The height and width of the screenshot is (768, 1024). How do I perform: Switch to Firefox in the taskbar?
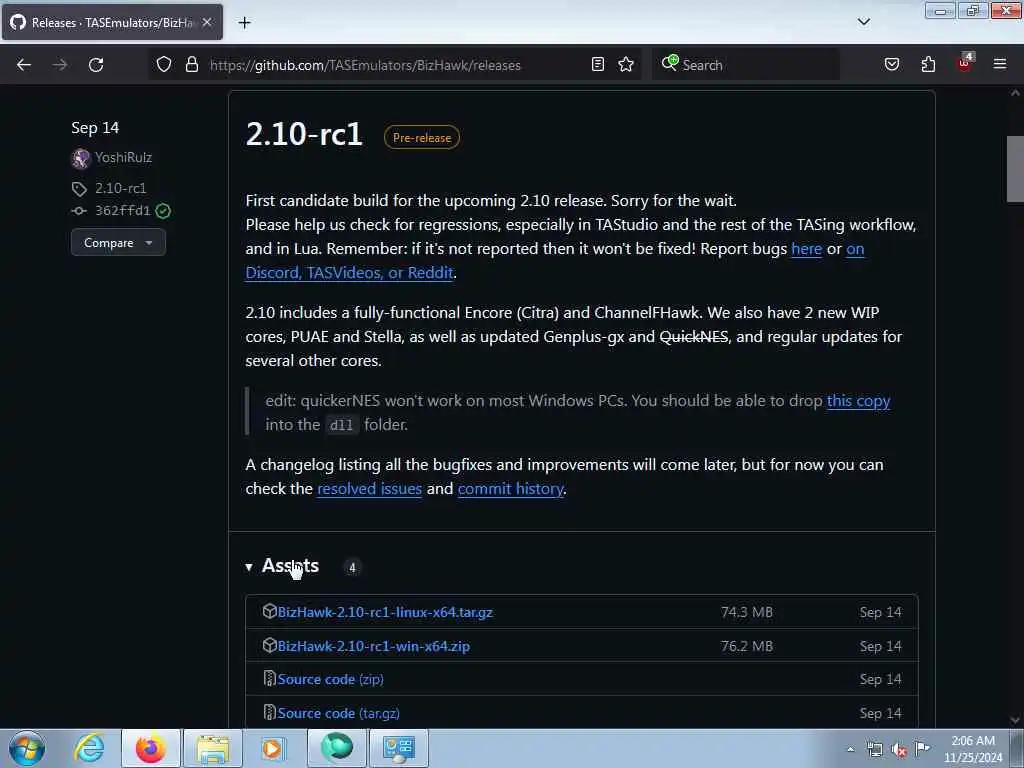(151, 748)
